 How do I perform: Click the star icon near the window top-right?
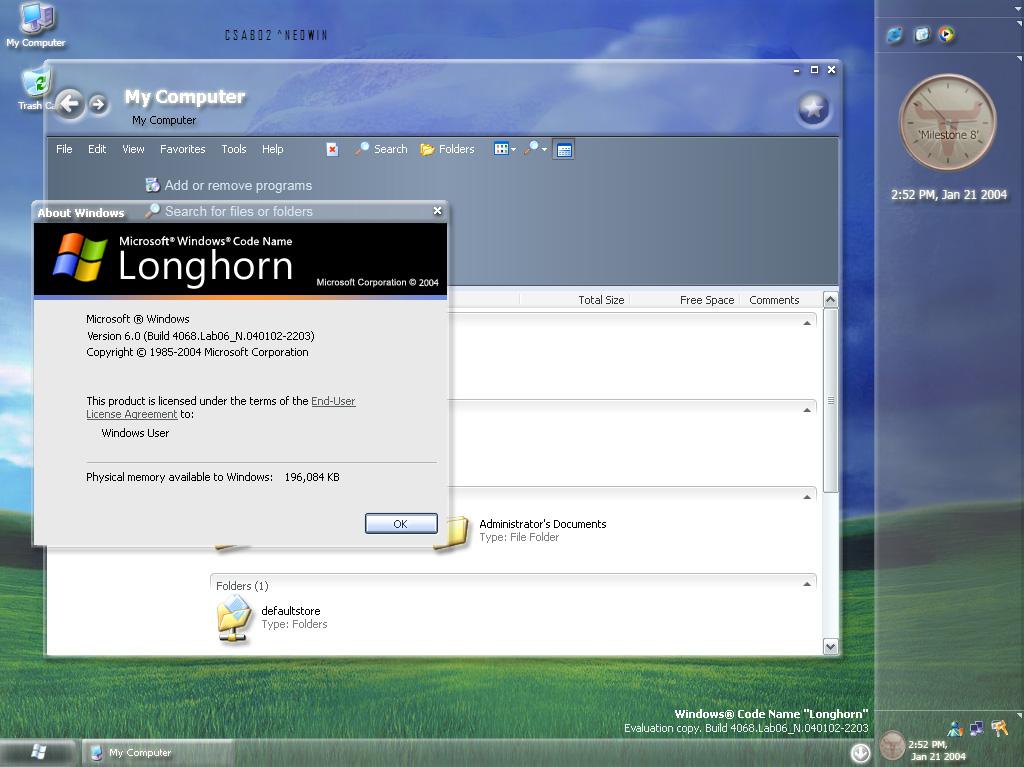pos(813,107)
